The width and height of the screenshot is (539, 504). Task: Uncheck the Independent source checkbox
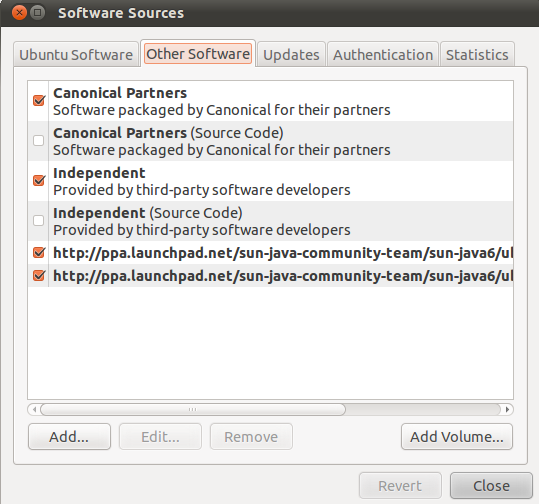pyautogui.click(x=39, y=180)
